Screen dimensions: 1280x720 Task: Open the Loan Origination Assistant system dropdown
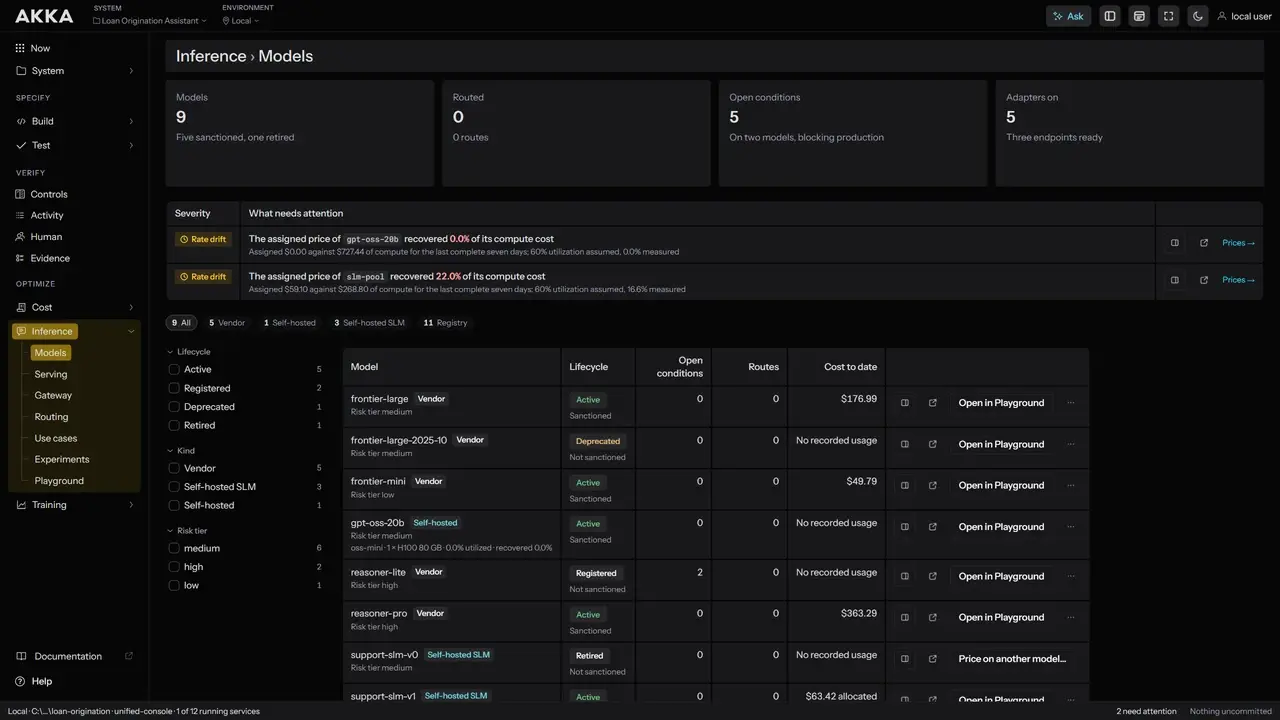150,20
